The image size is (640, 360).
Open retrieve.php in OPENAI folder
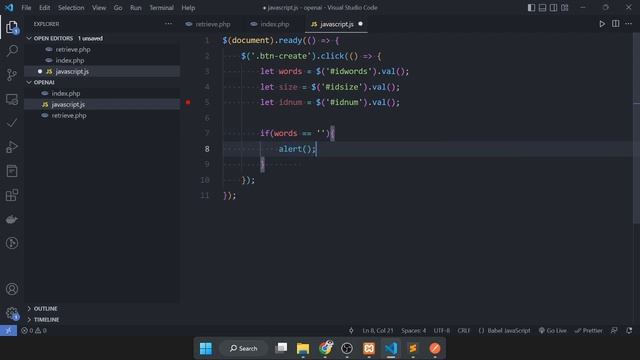102,116
